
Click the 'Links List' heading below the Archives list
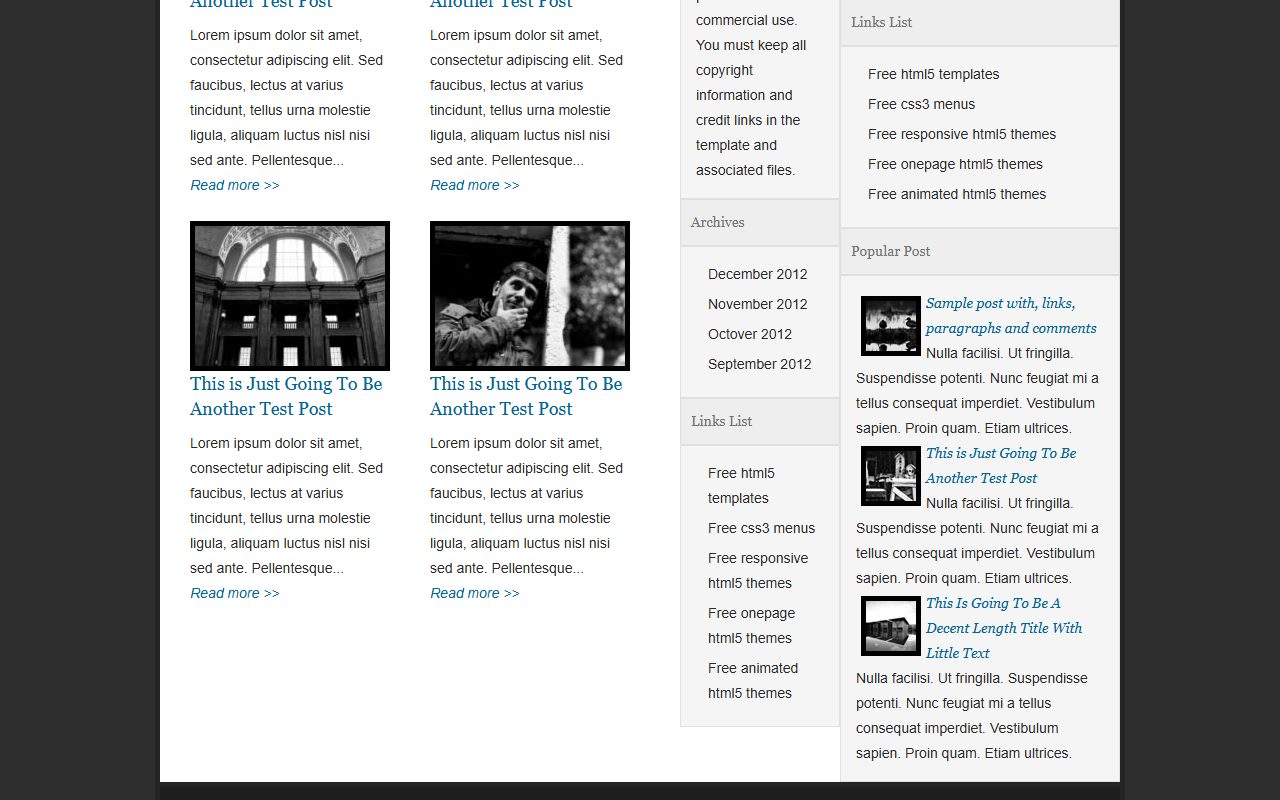(x=722, y=421)
